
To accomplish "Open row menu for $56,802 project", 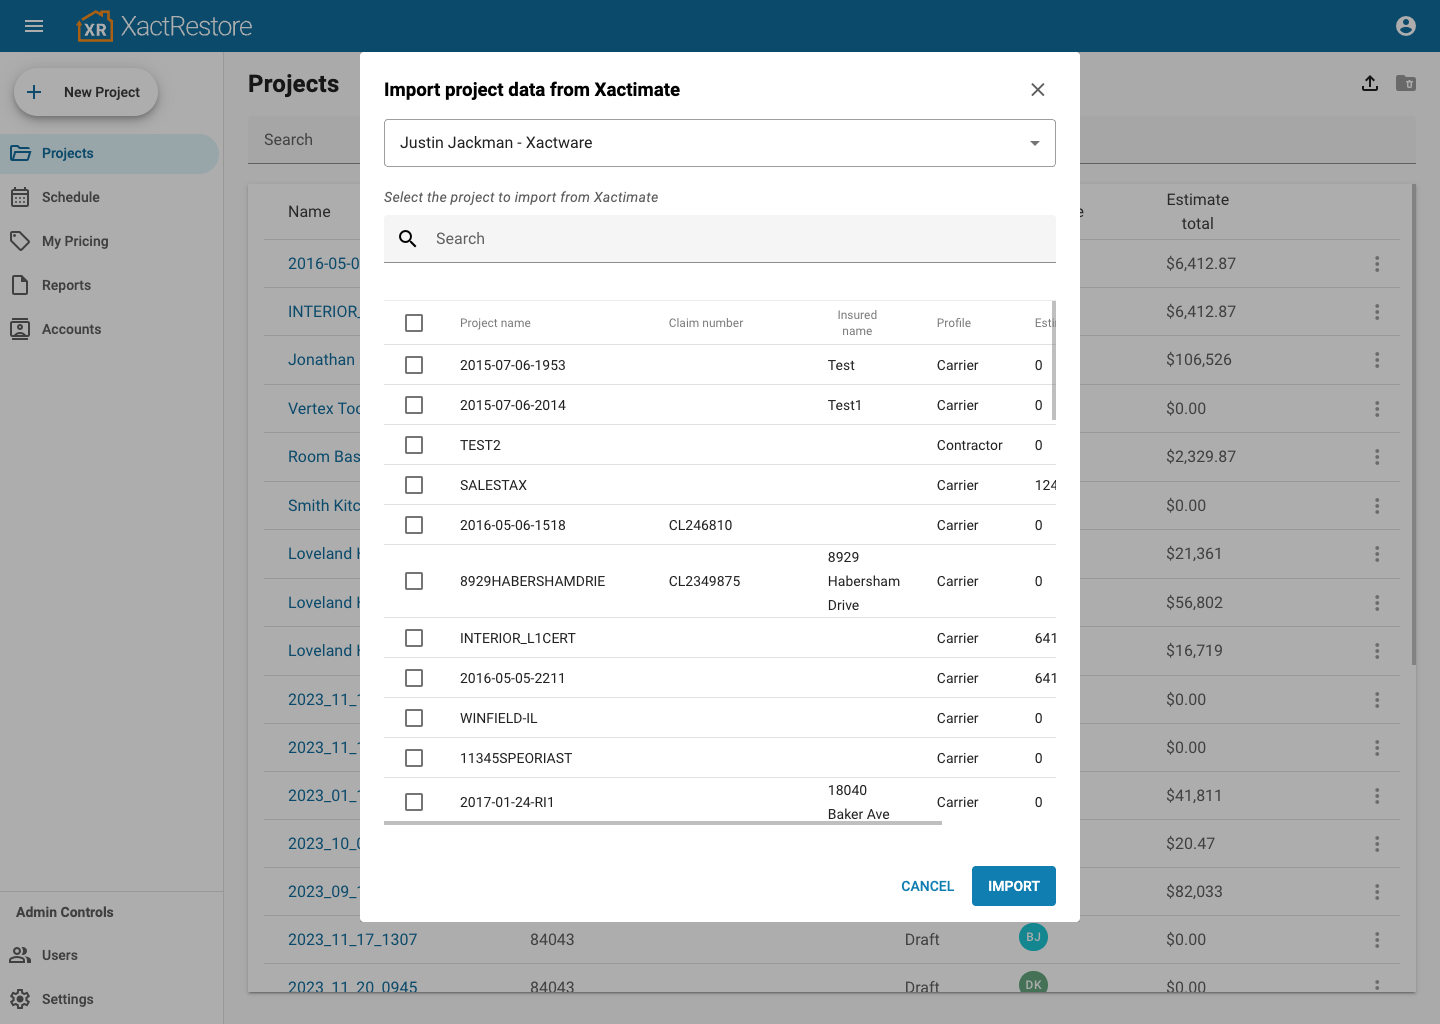I will (1377, 603).
